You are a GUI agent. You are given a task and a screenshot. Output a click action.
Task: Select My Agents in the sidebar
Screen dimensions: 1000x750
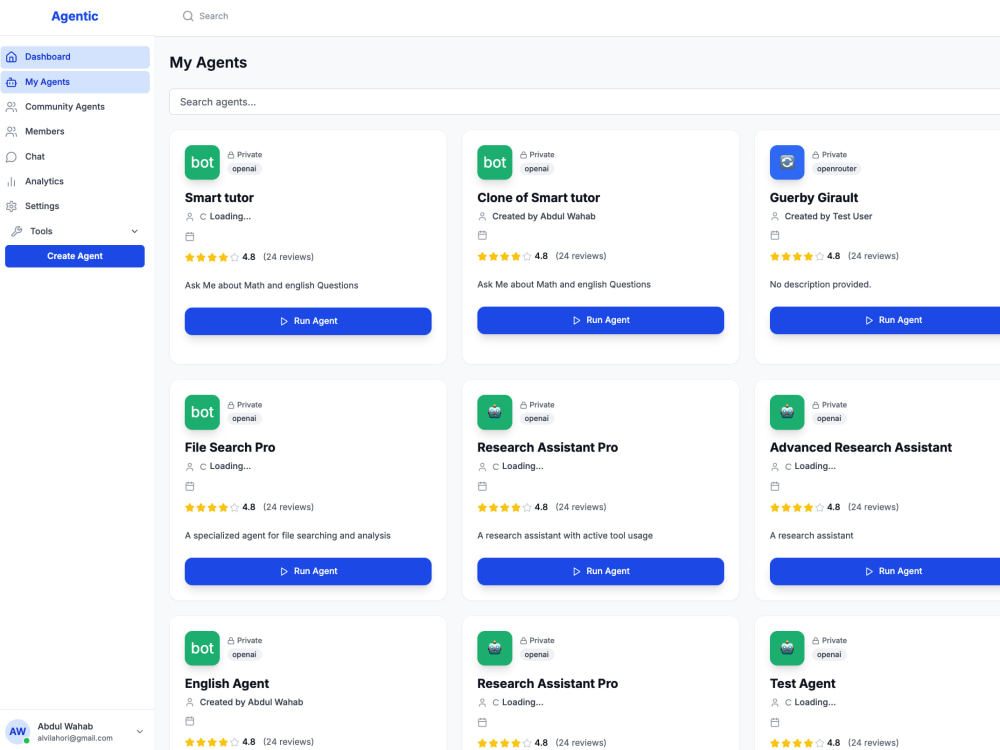[x=75, y=82]
